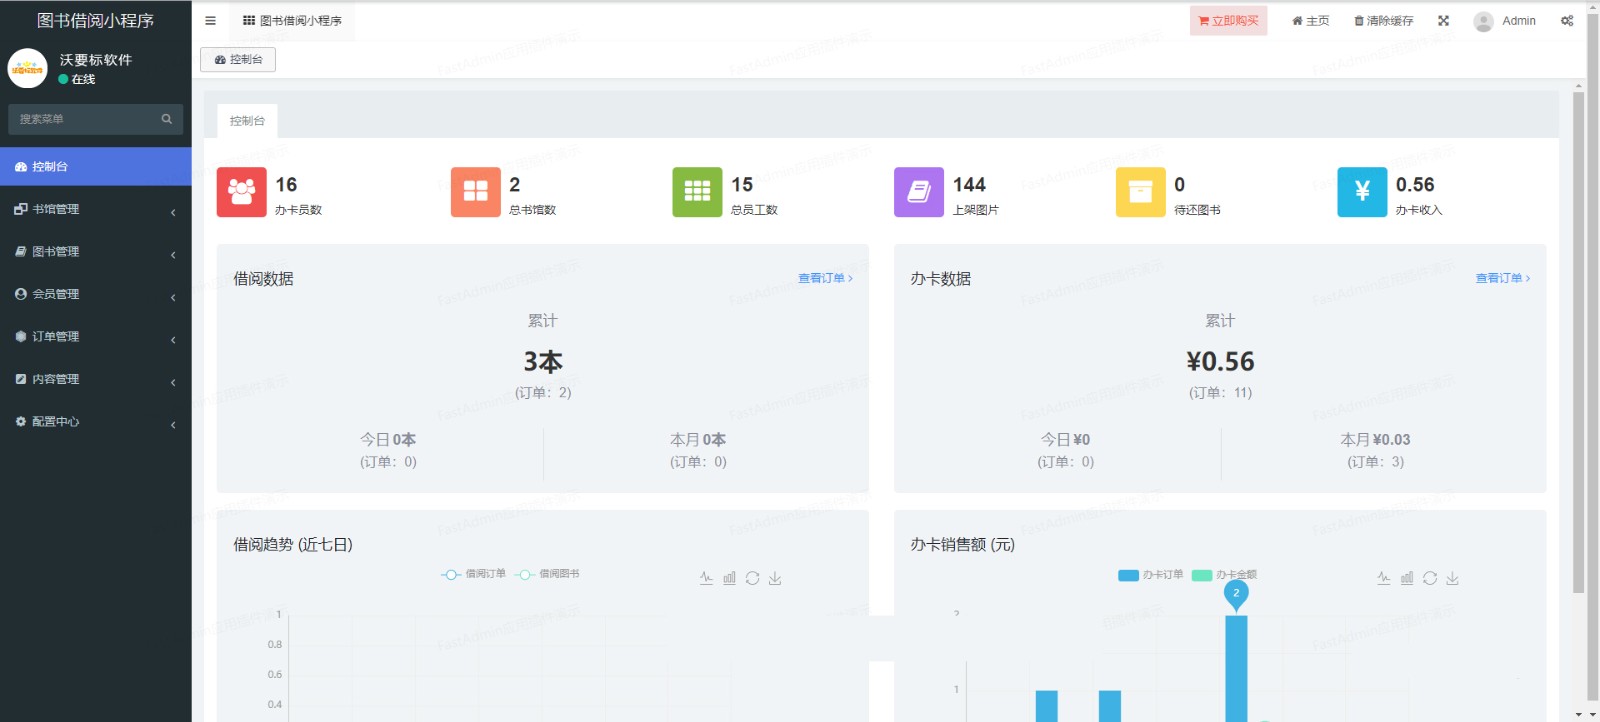Download 办卡销售额 chart as image

1453,578
